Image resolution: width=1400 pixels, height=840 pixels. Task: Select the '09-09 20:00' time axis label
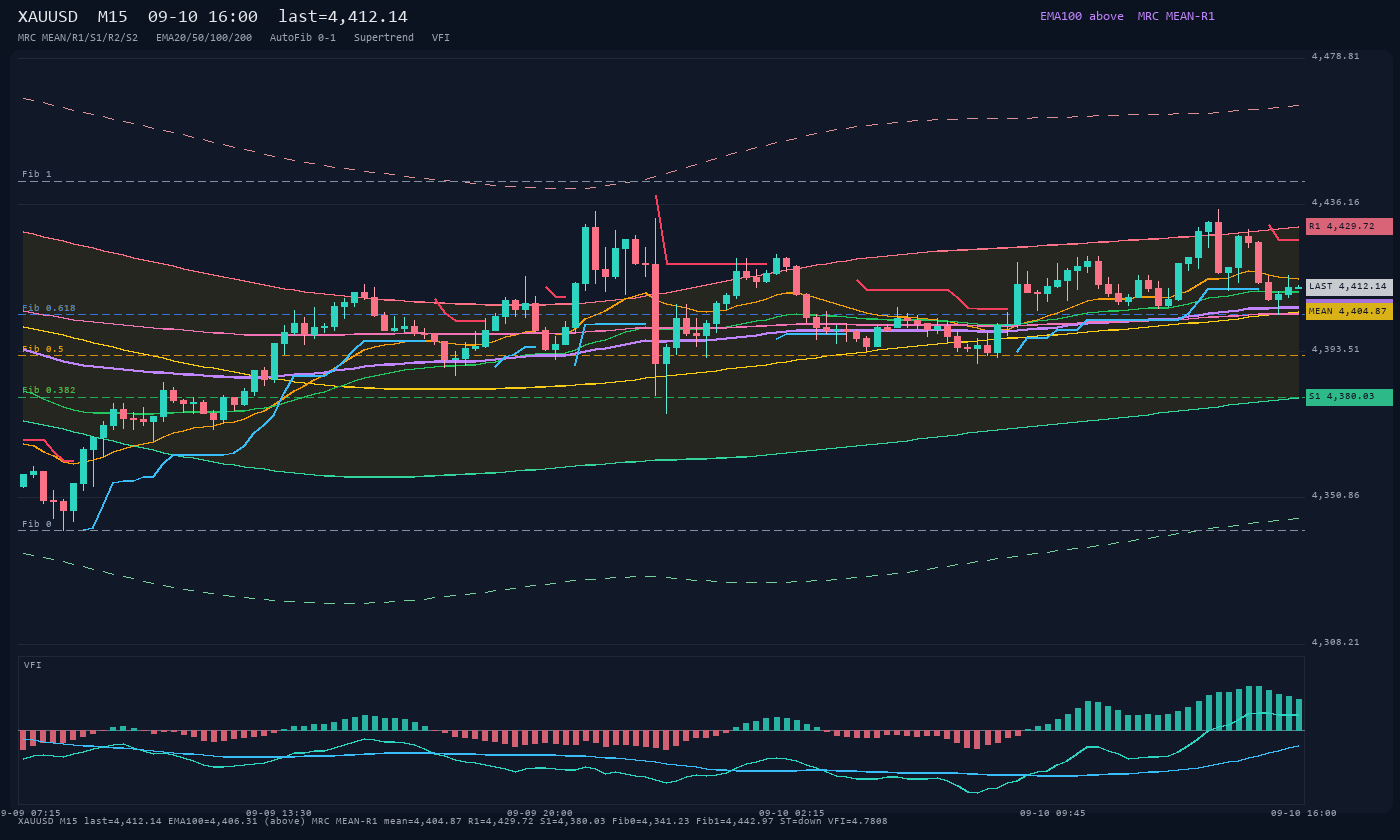[540, 813]
